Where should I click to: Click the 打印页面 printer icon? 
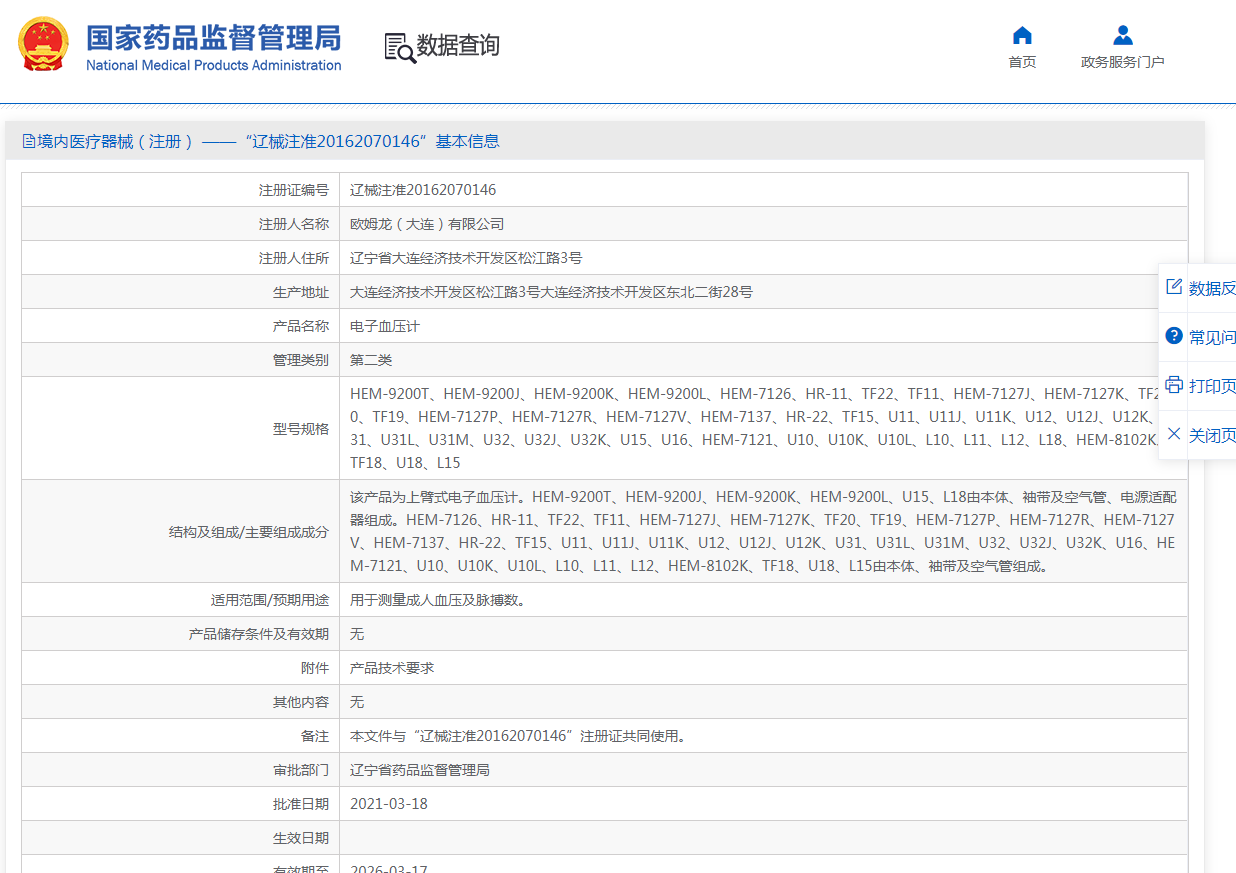pyautogui.click(x=1174, y=385)
